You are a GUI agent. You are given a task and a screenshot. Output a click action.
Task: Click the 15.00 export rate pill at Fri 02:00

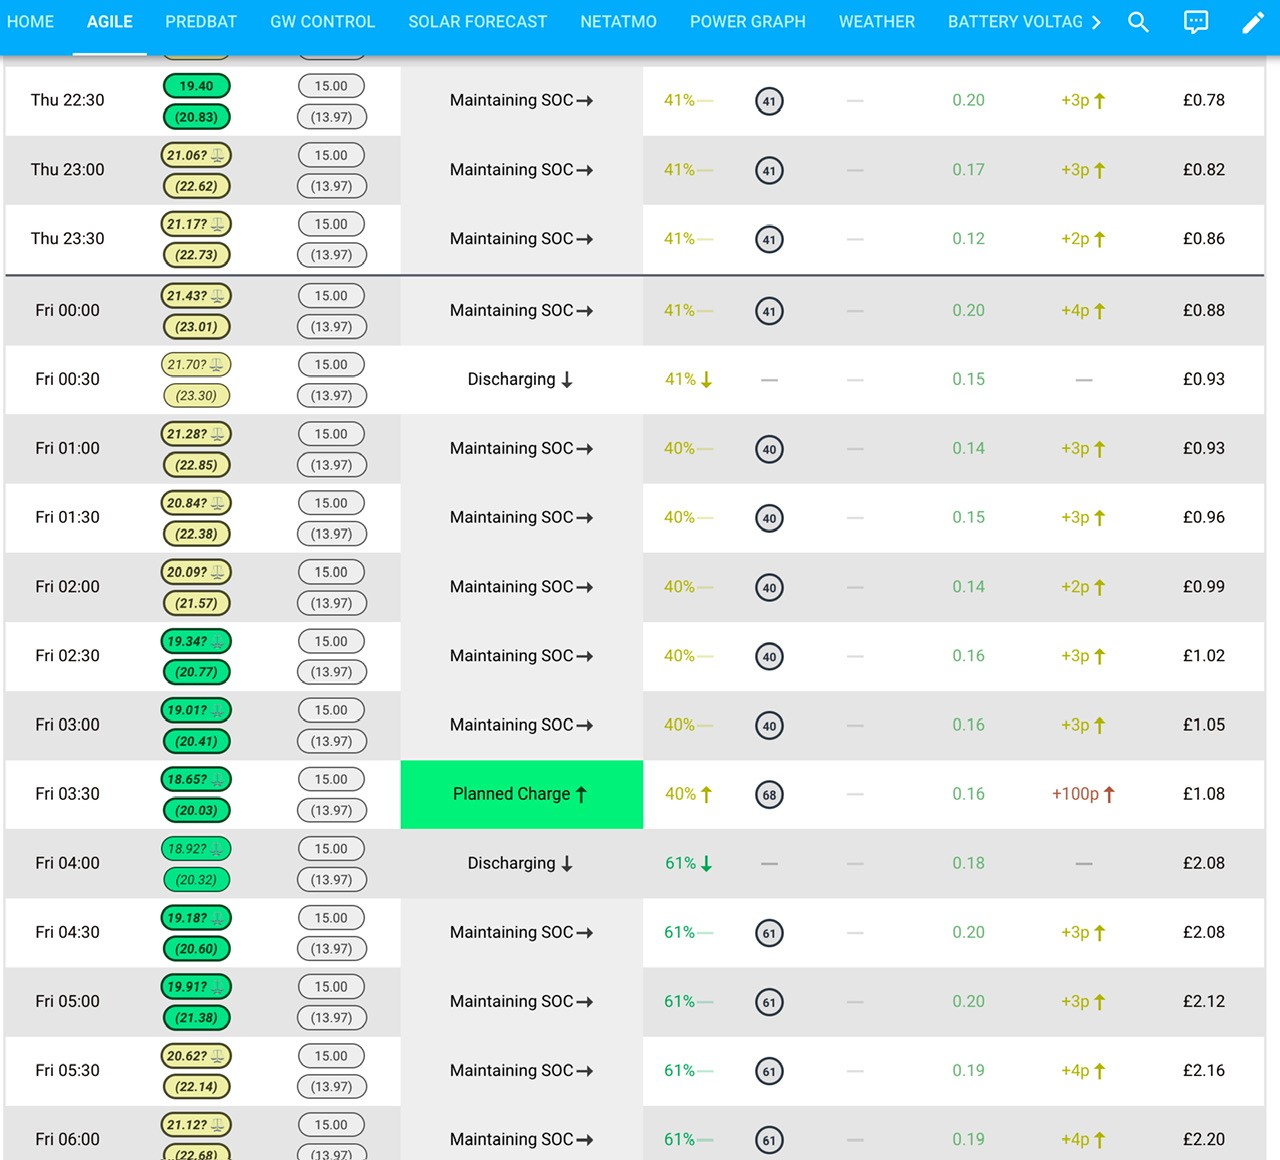pyautogui.click(x=331, y=572)
